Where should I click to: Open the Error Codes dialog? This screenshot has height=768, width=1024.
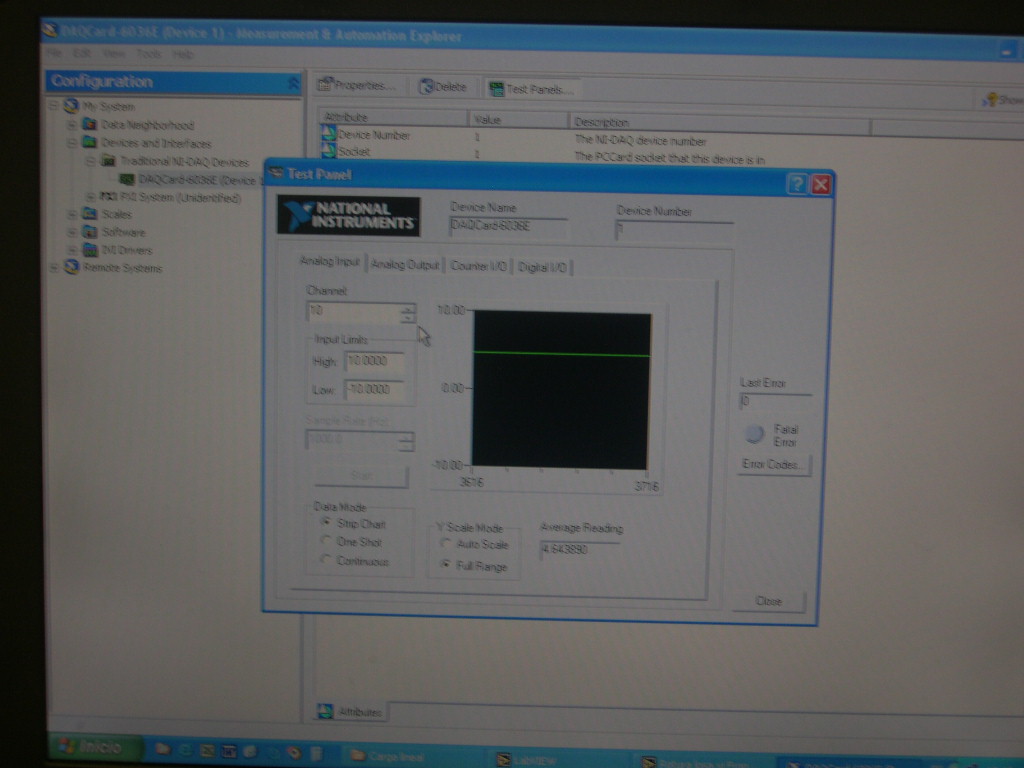(773, 464)
